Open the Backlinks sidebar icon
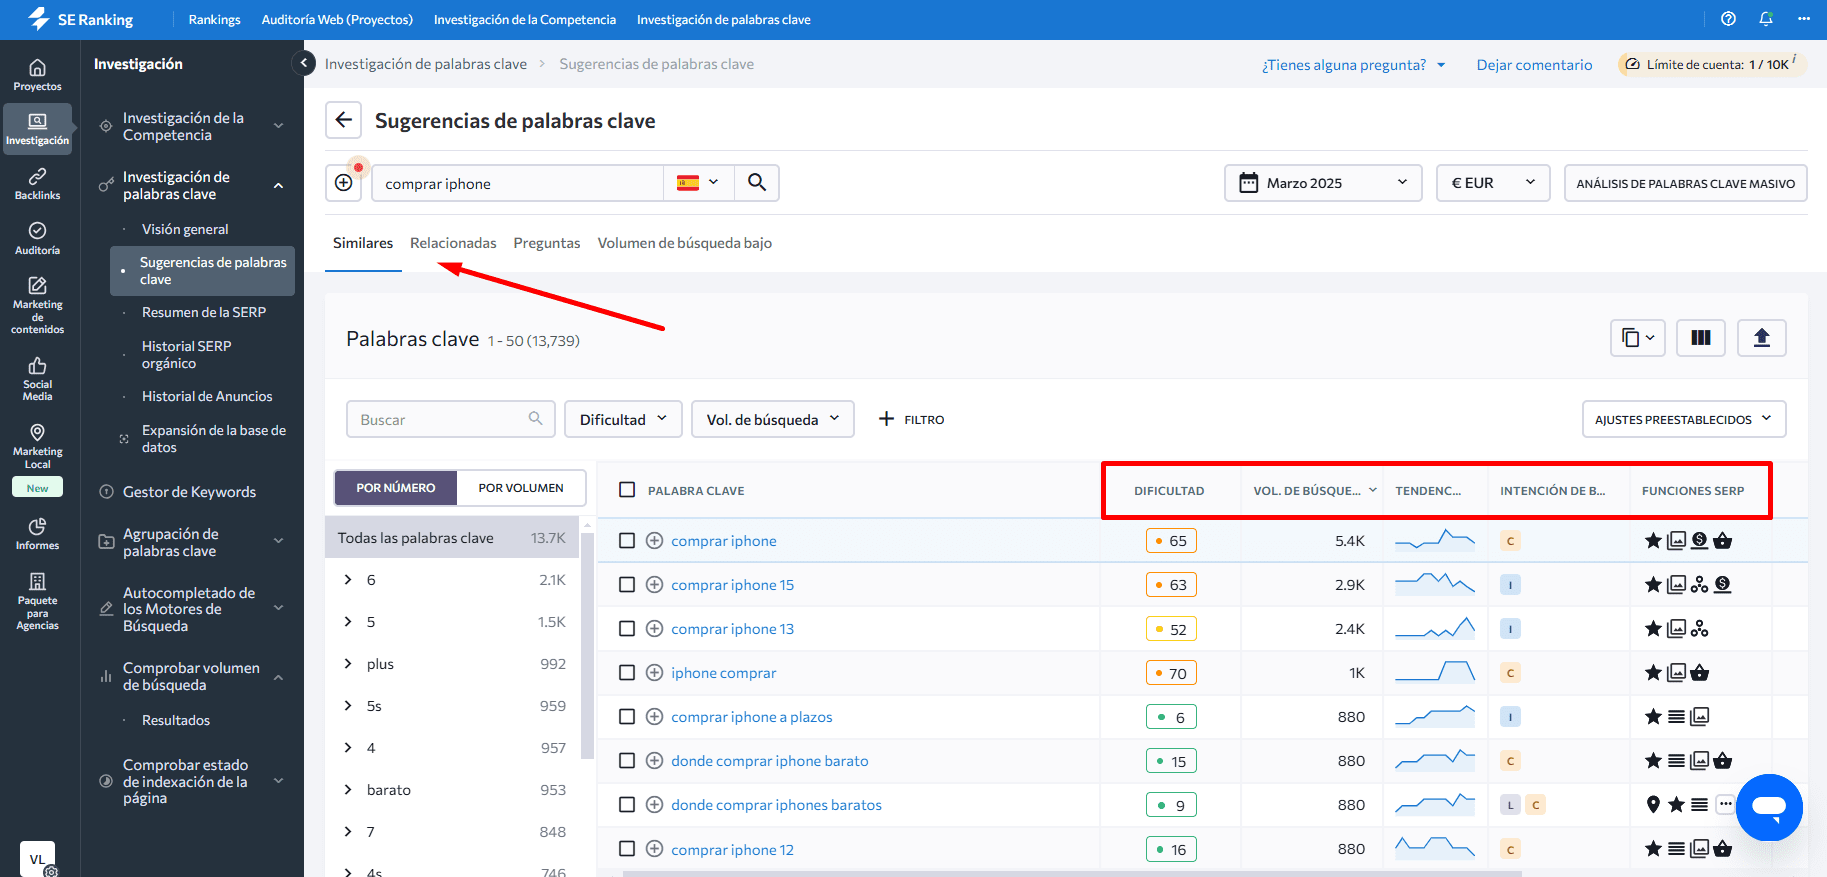The height and width of the screenshot is (877, 1827). 37,184
